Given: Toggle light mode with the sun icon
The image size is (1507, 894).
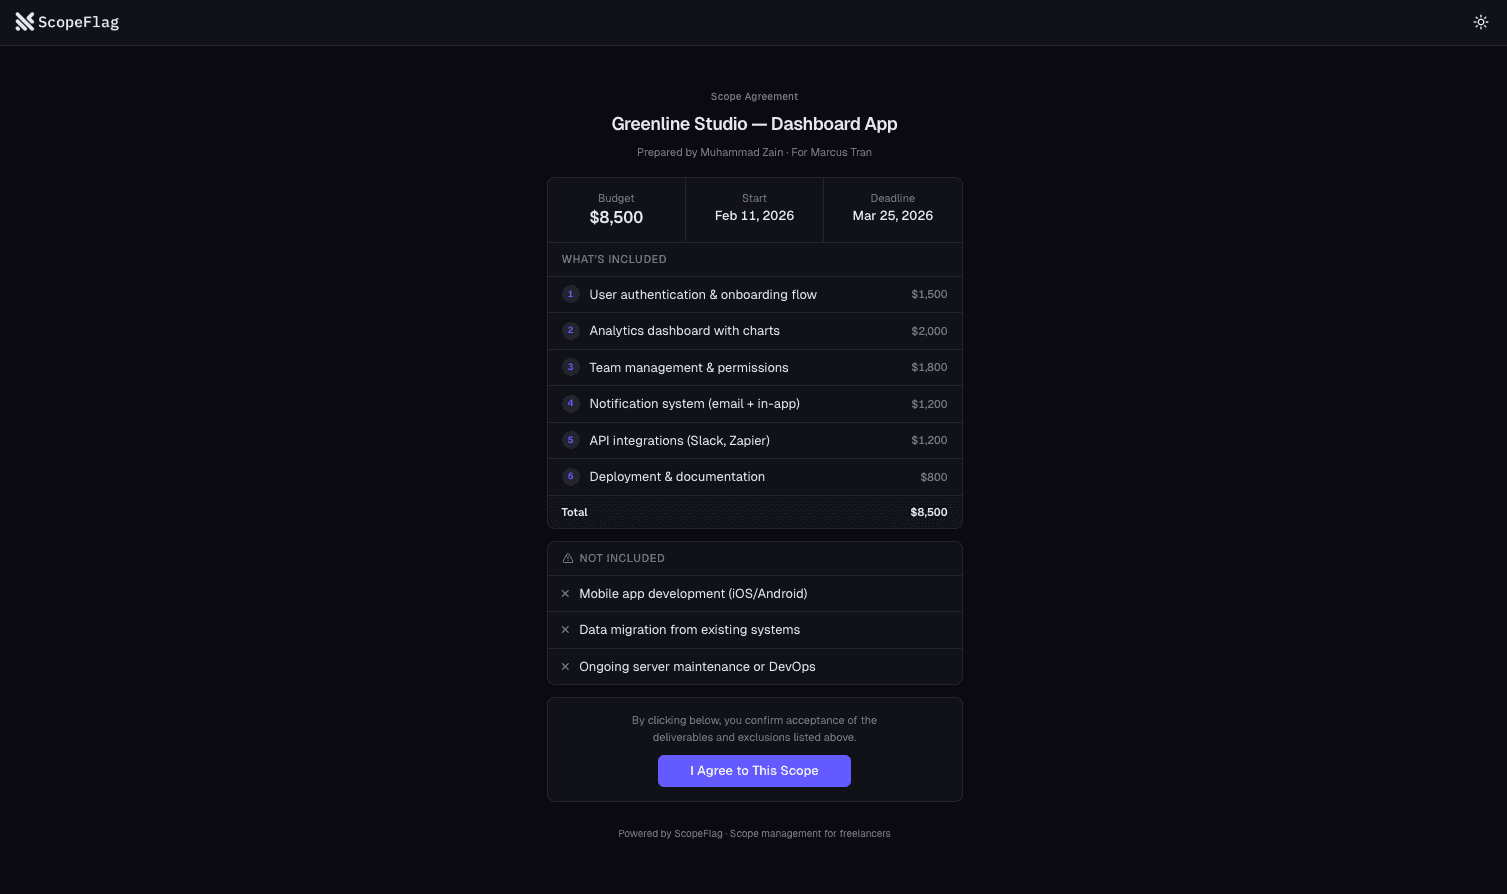Looking at the screenshot, I should coord(1481,21).
